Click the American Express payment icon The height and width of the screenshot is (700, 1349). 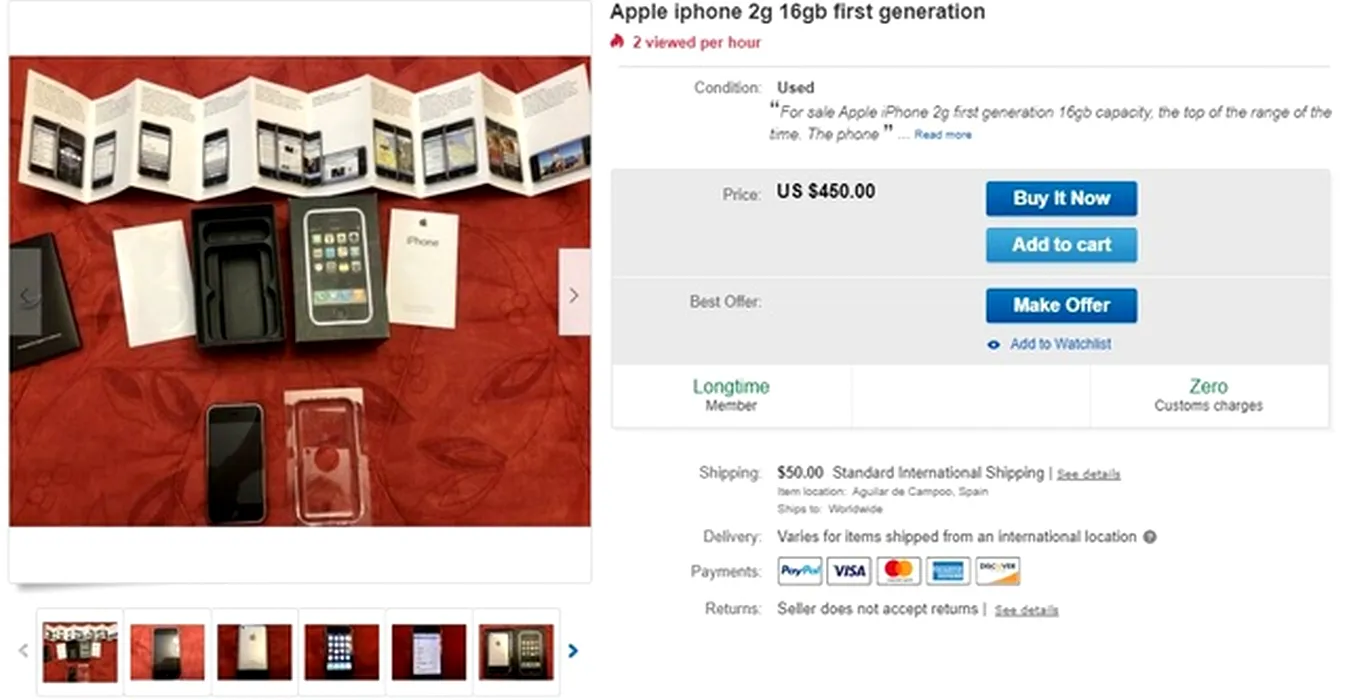[948, 571]
